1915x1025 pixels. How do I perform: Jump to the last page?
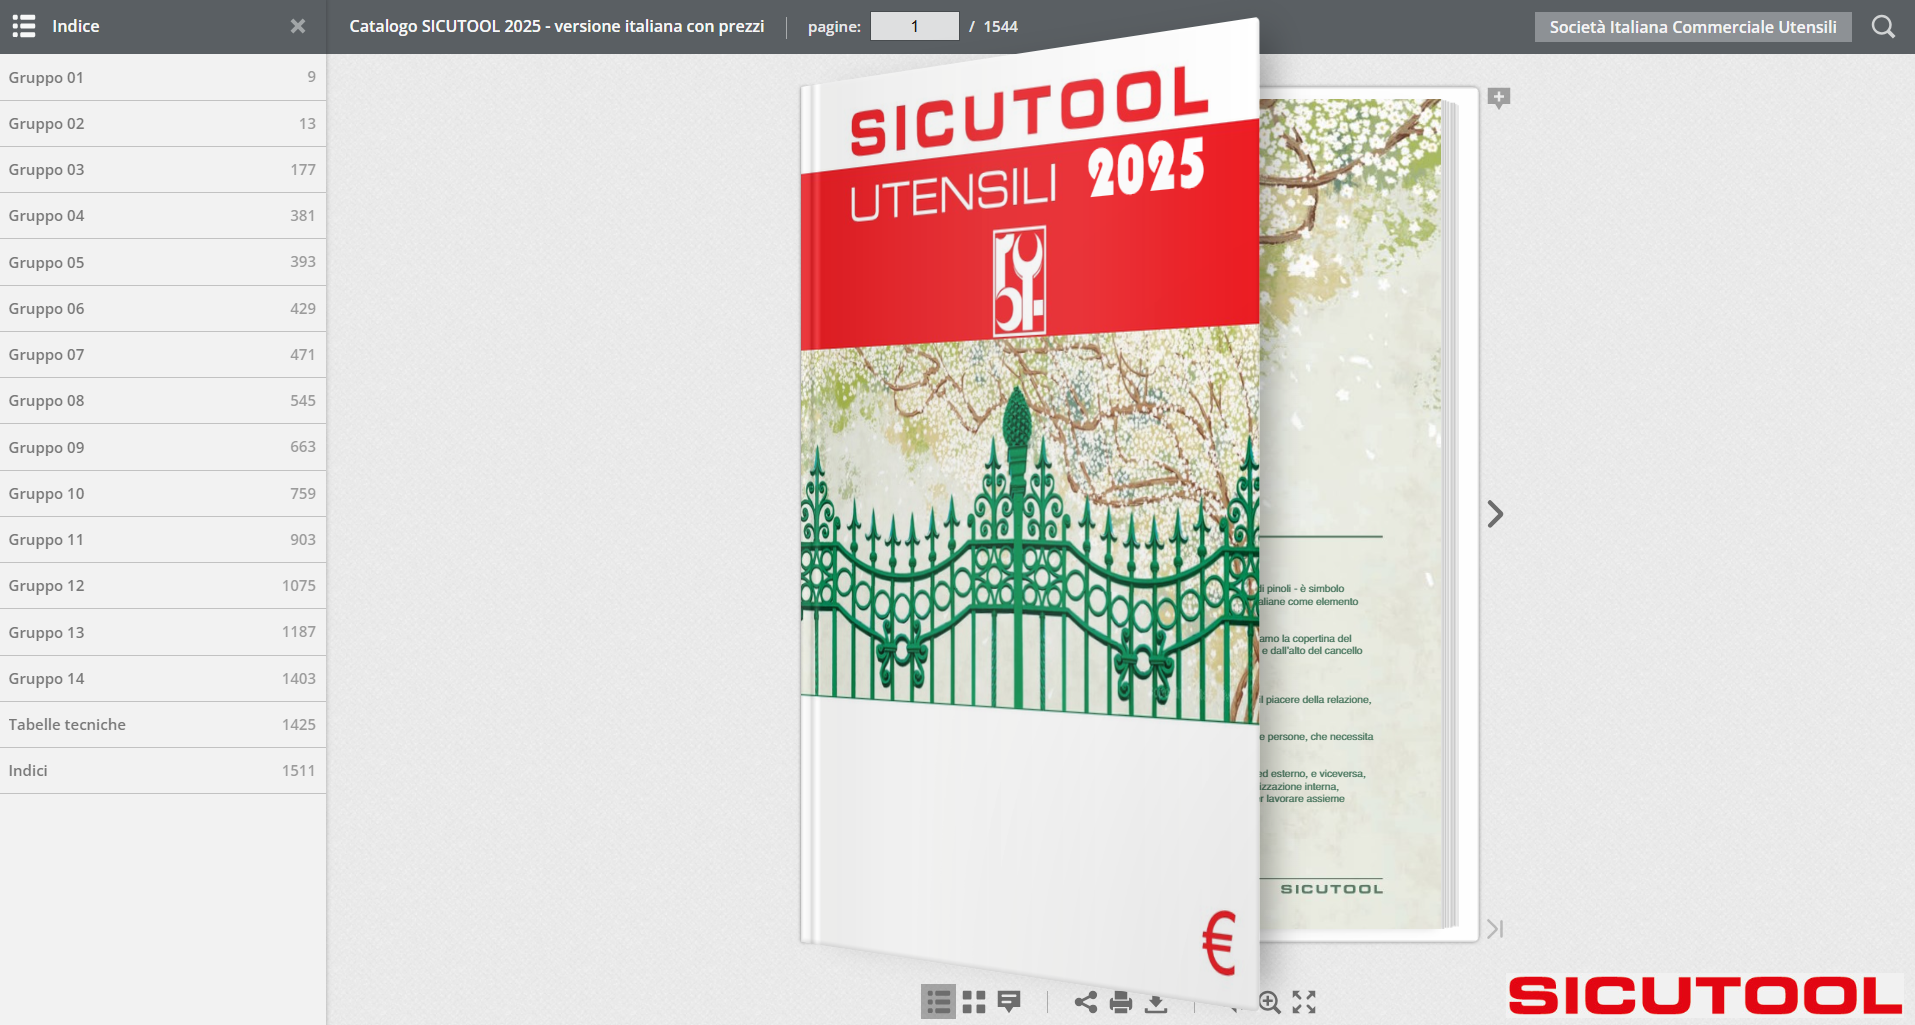click(1495, 929)
